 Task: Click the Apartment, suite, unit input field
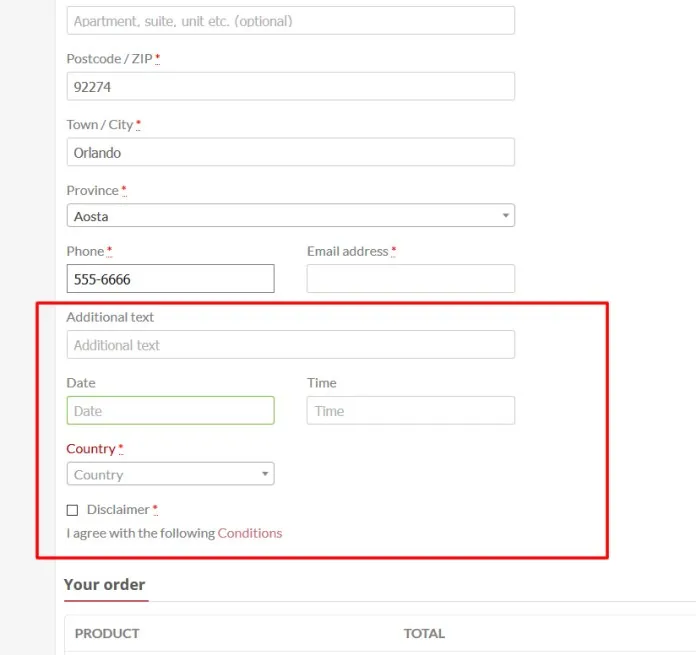(x=290, y=21)
